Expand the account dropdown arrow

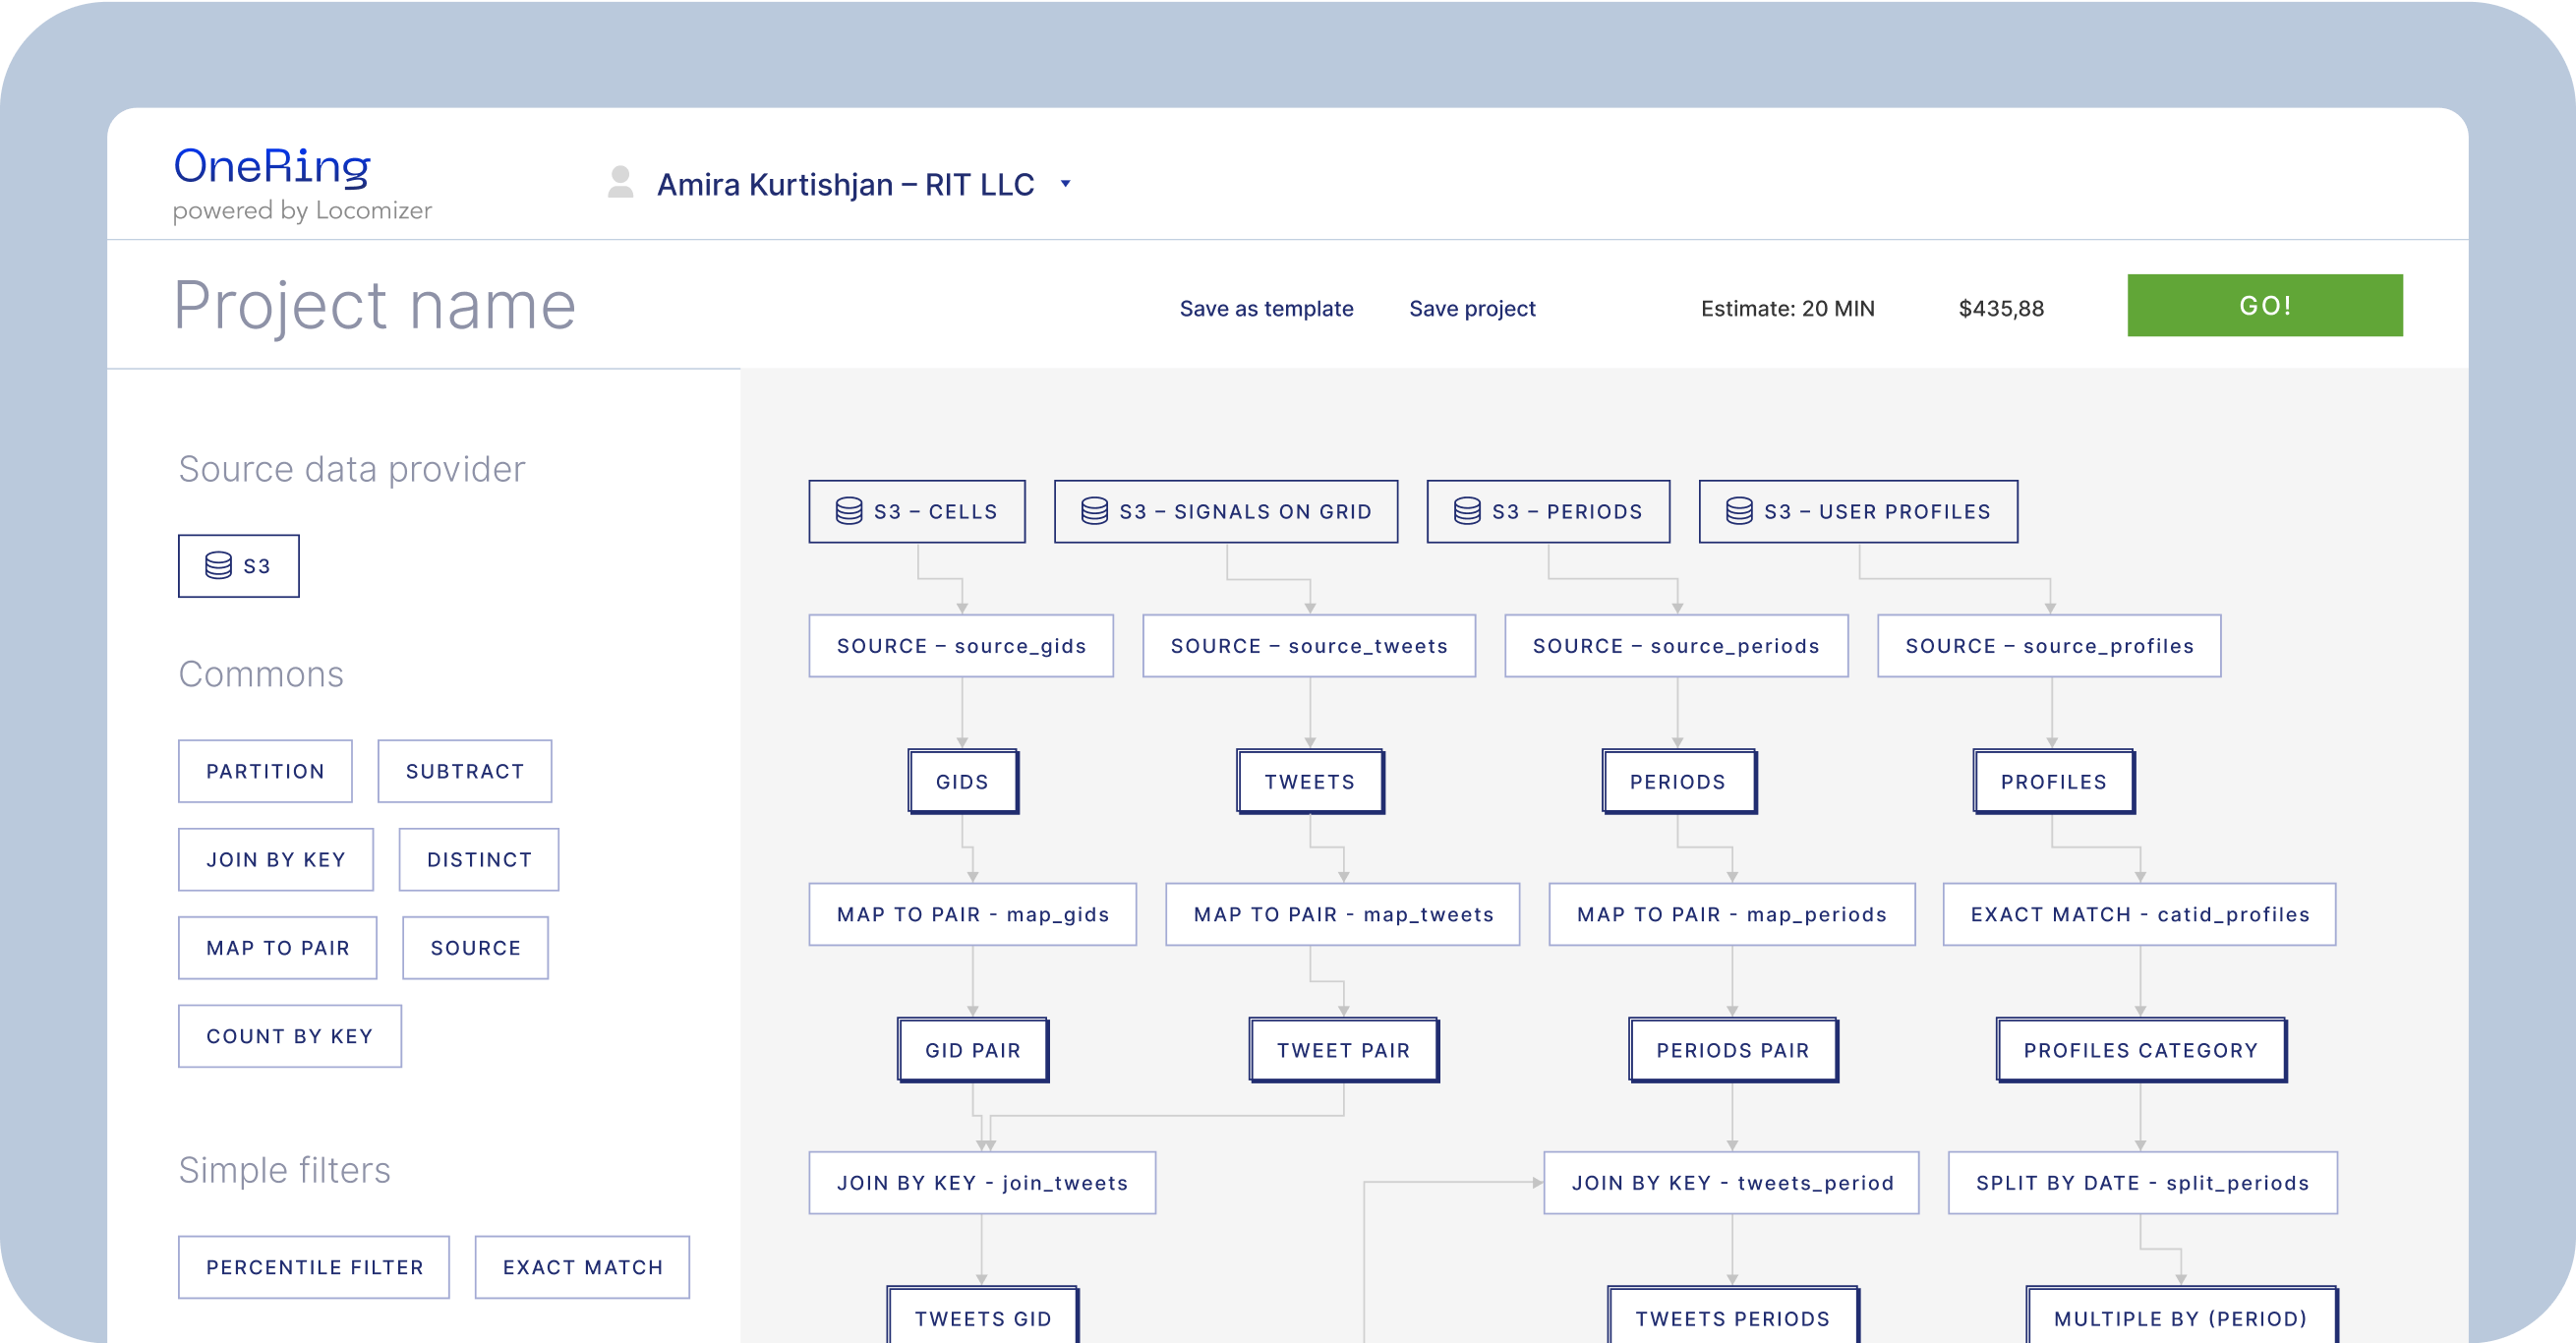[x=1065, y=184]
